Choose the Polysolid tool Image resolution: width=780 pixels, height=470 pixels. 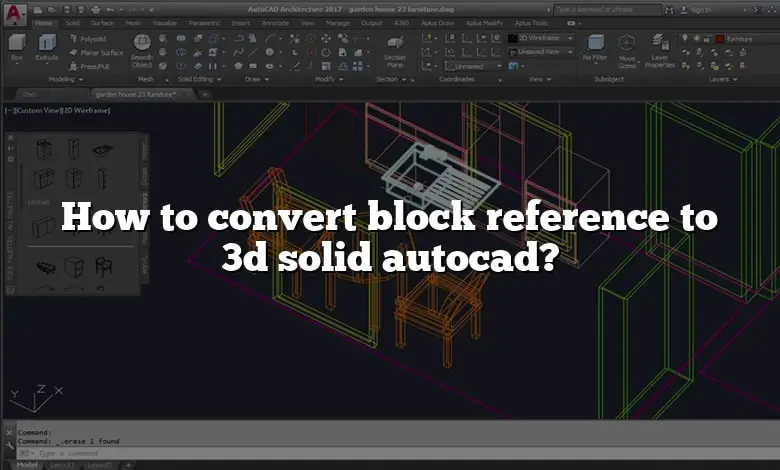coord(86,38)
